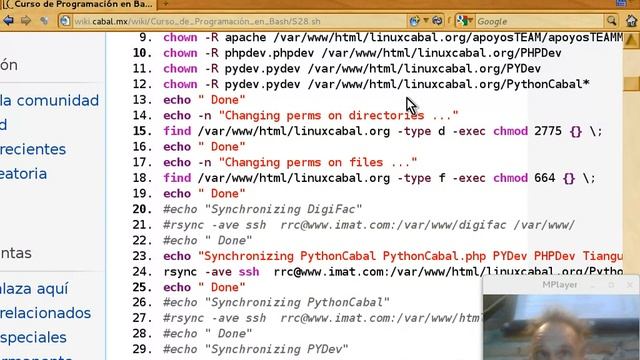Click the partially visible 'd' sidebar link
The width and height of the screenshot is (640, 360).
pyautogui.click(x=4, y=125)
